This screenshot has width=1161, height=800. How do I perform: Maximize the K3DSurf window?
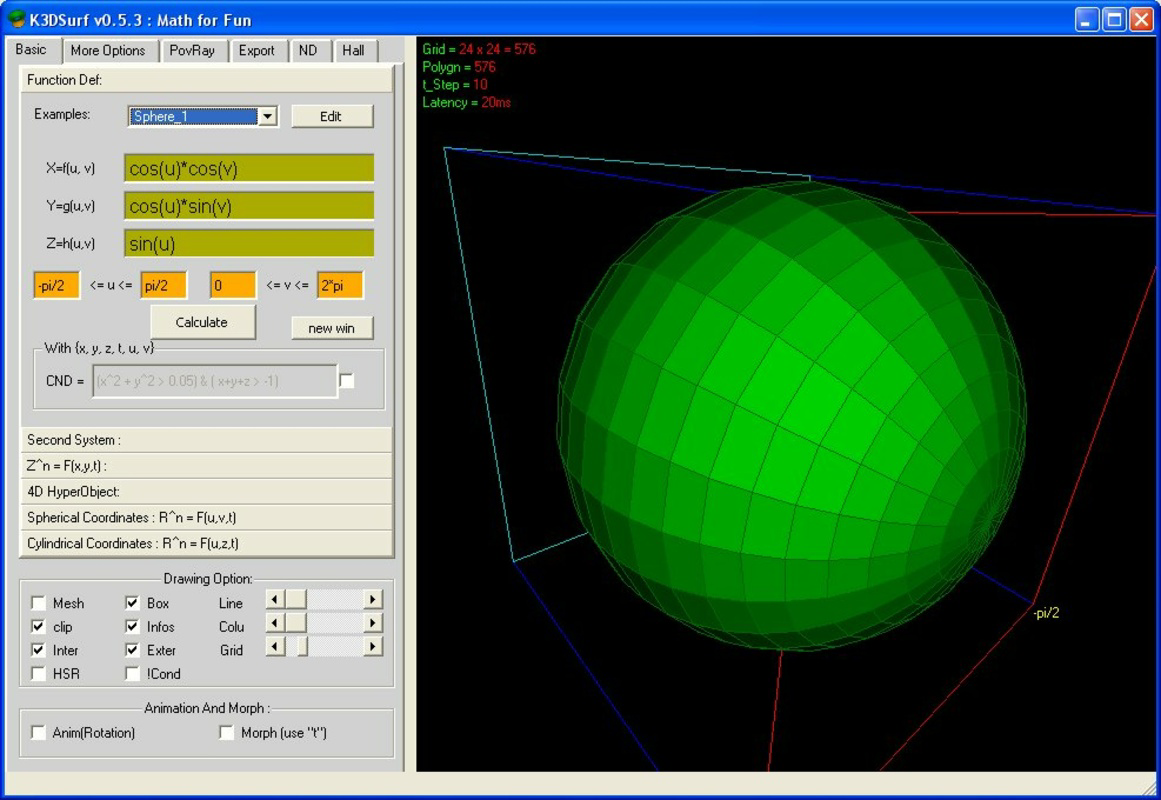point(1114,19)
